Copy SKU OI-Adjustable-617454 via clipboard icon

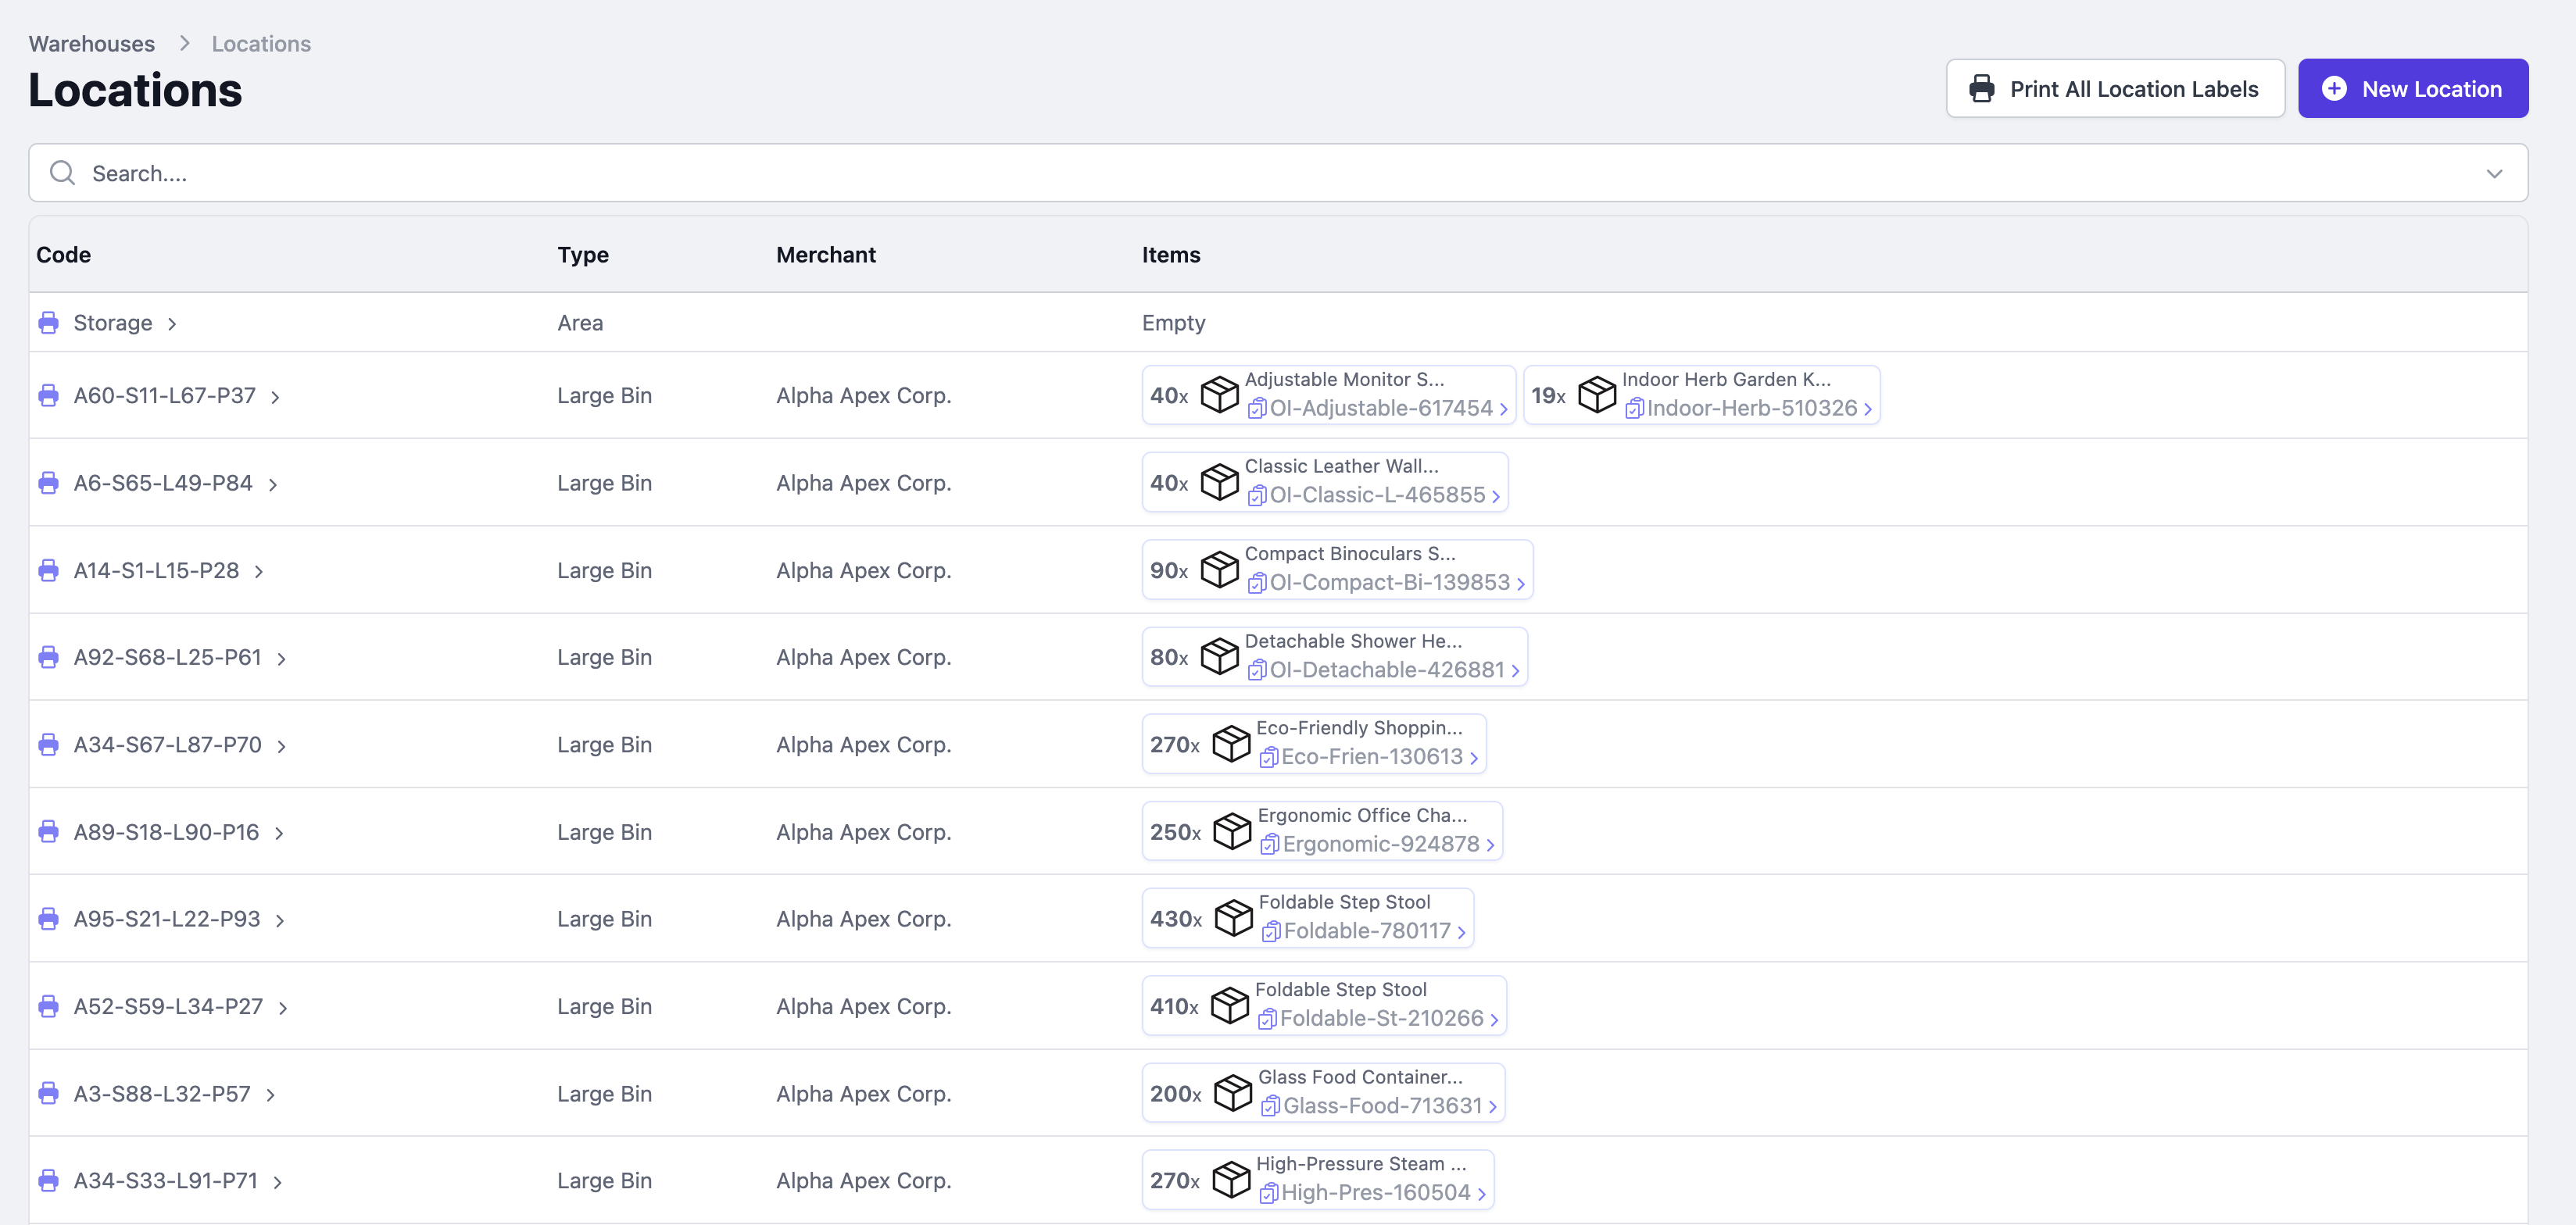[1257, 409]
